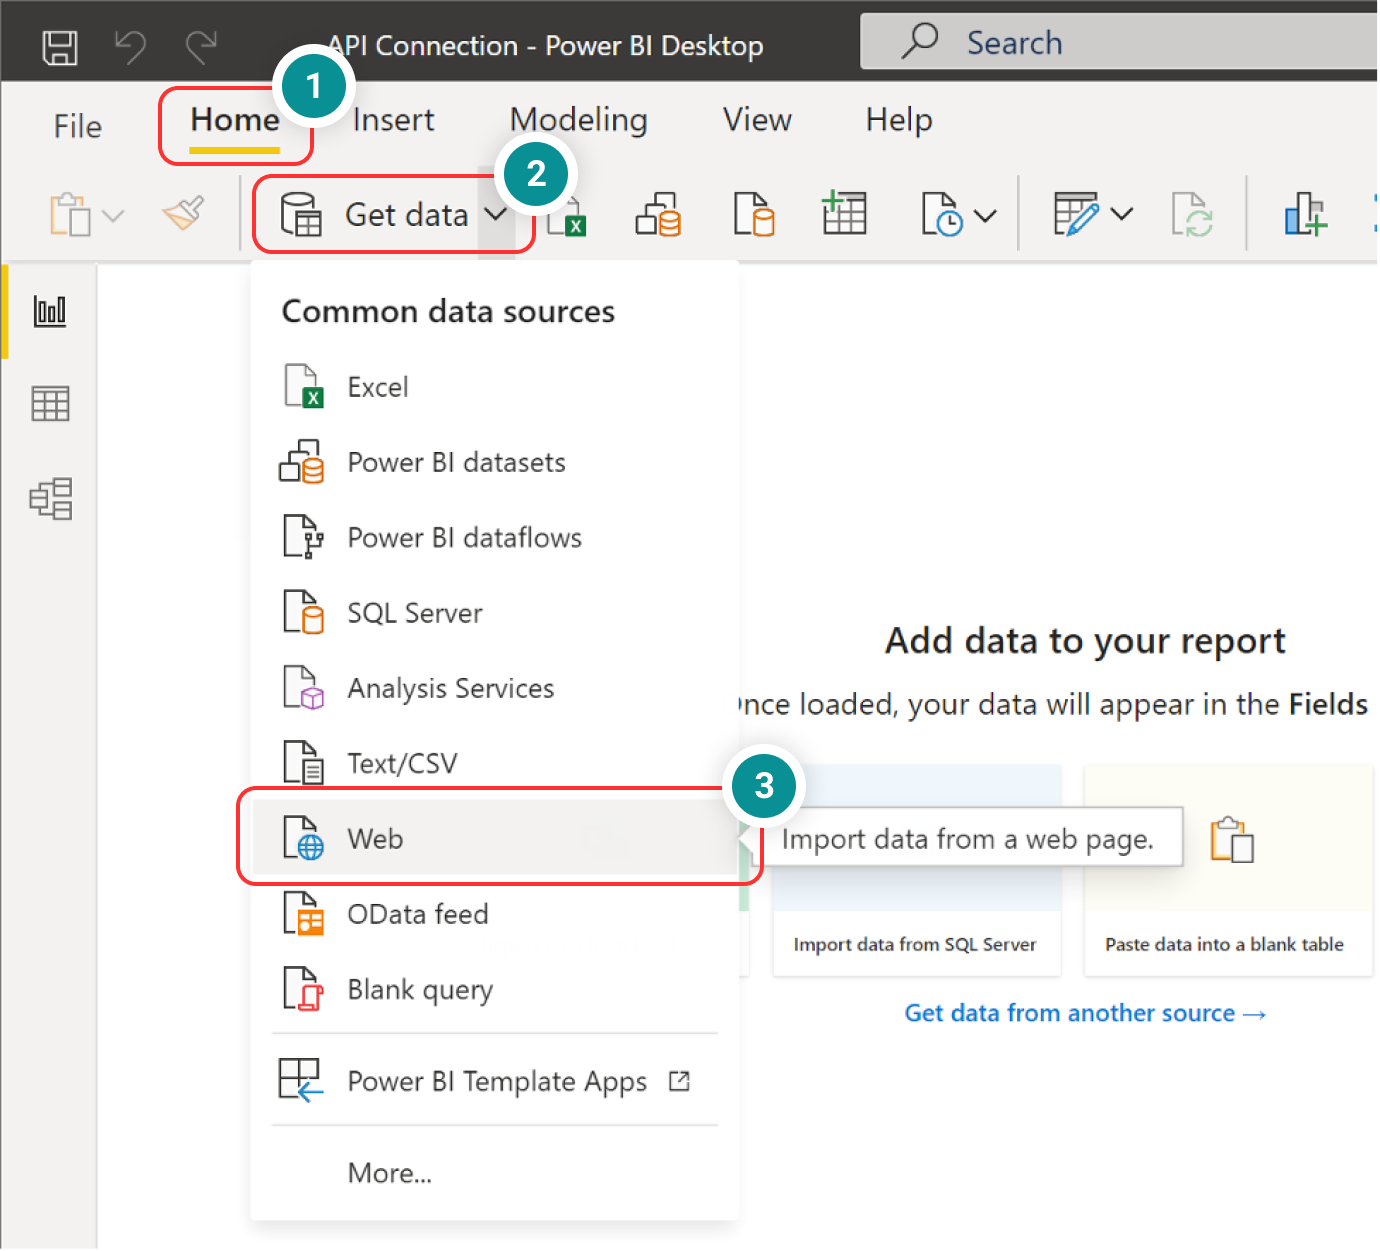Click the Save icon in title bar
The image size is (1380, 1251).
point(60,47)
